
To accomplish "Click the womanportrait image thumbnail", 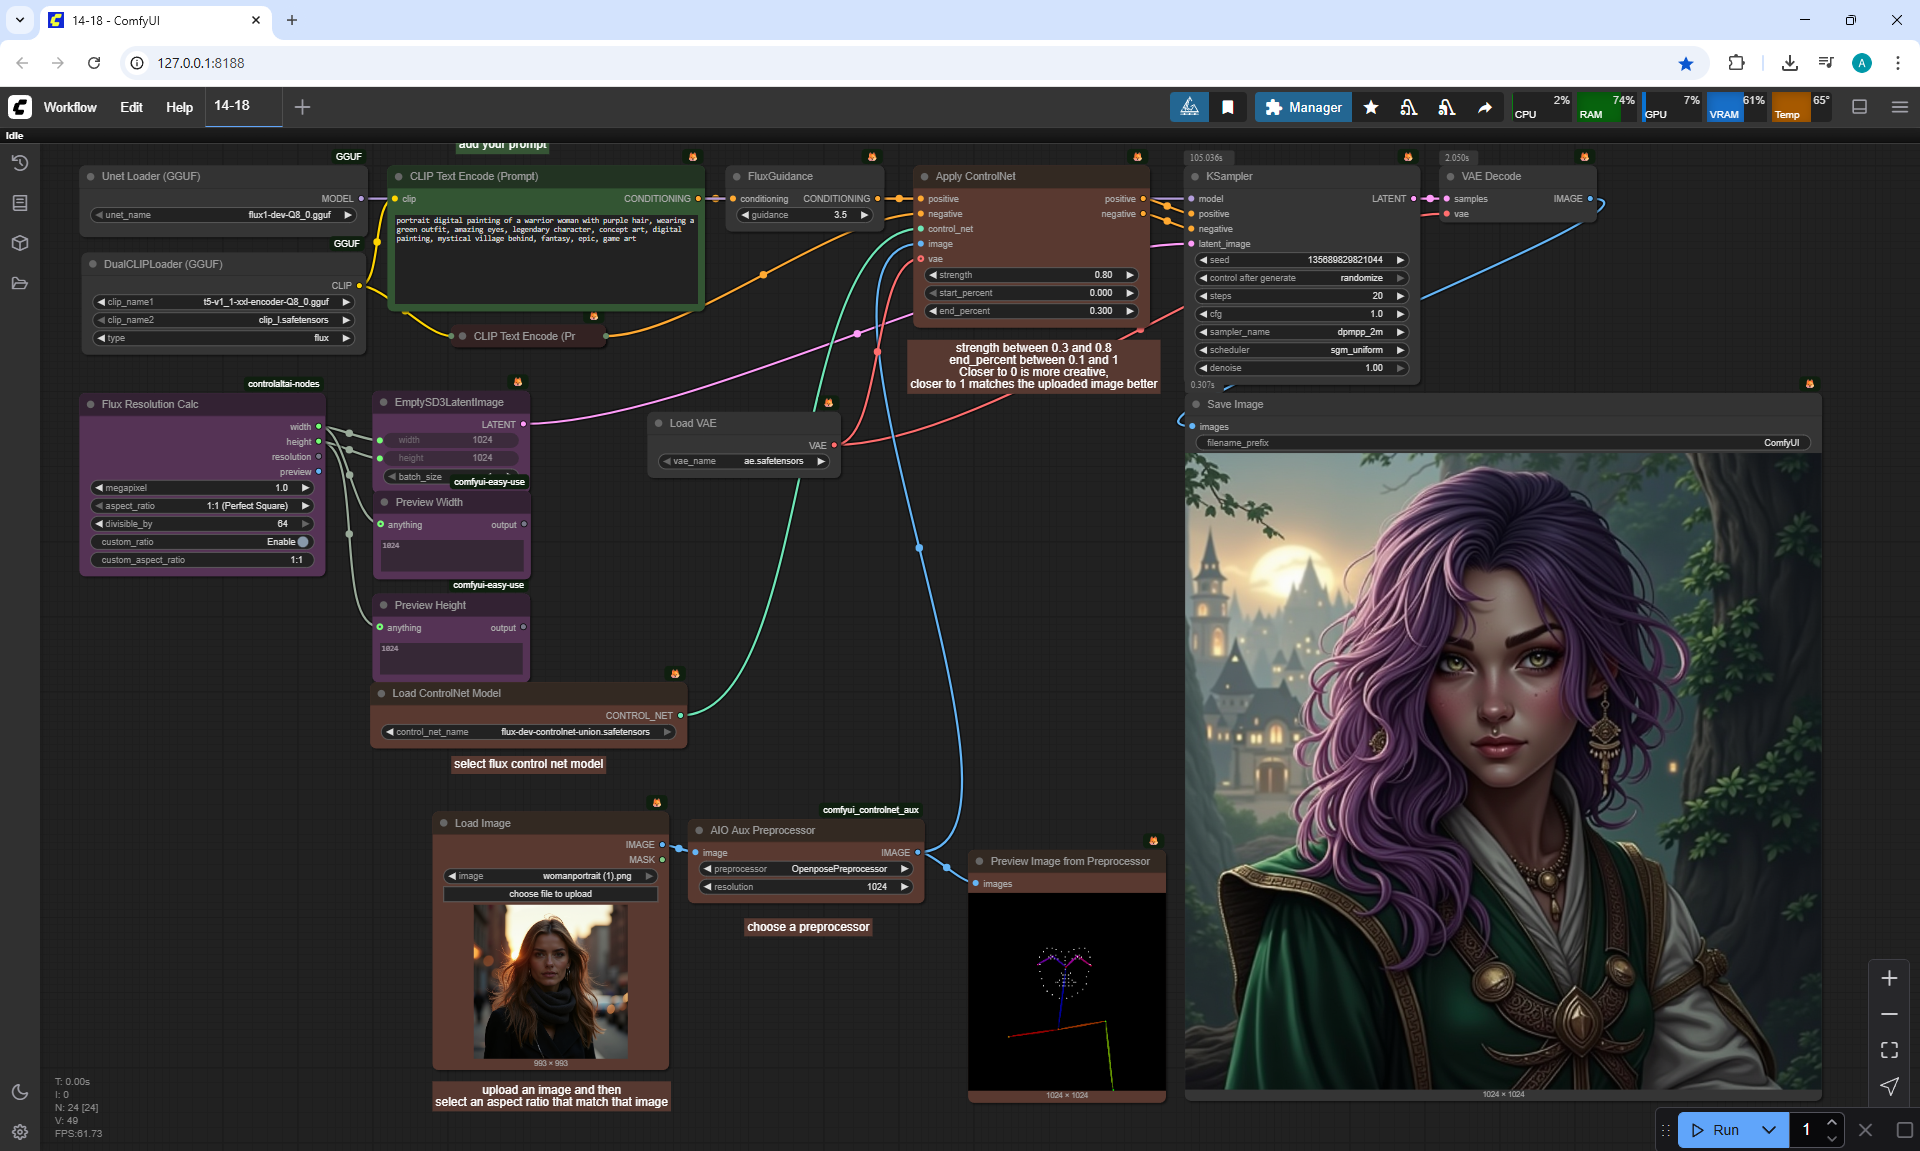I will 551,980.
